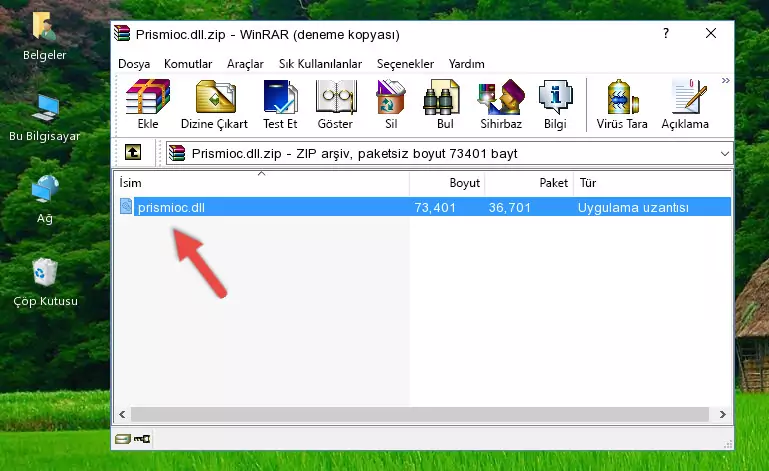The height and width of the screenshot is (471, 769).
Task: Open the Seçenekler menu
Action: (405, 64)
